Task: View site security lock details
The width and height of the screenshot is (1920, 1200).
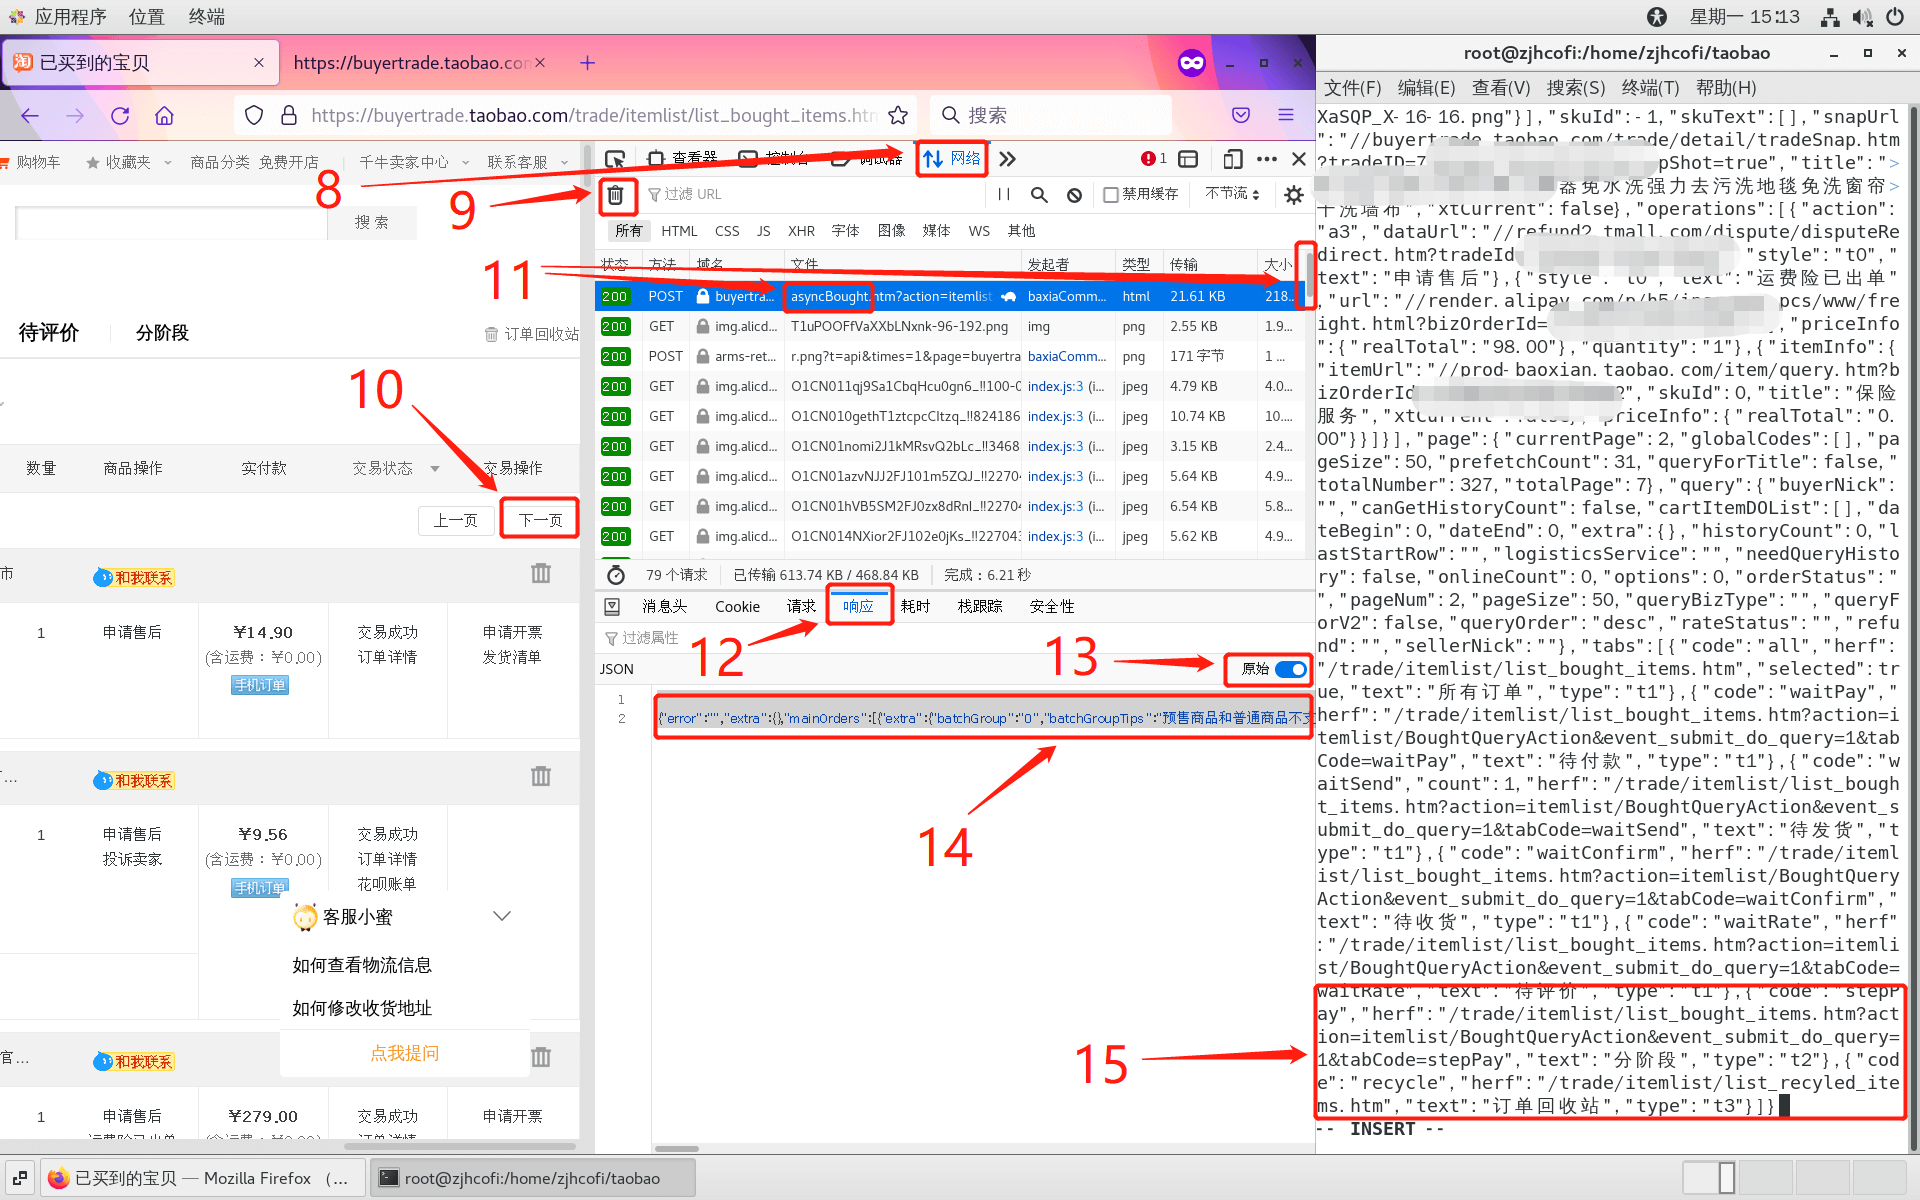Action: 289,115
